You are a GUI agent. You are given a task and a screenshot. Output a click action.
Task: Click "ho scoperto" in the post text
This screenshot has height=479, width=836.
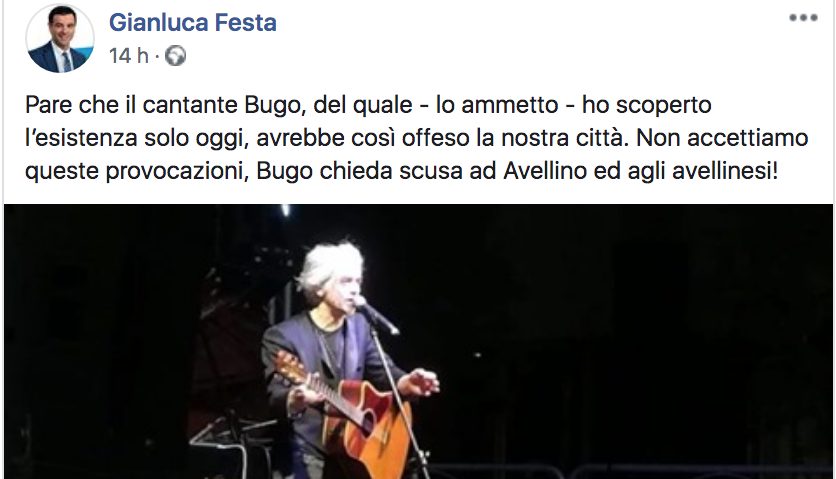(646, 106)
